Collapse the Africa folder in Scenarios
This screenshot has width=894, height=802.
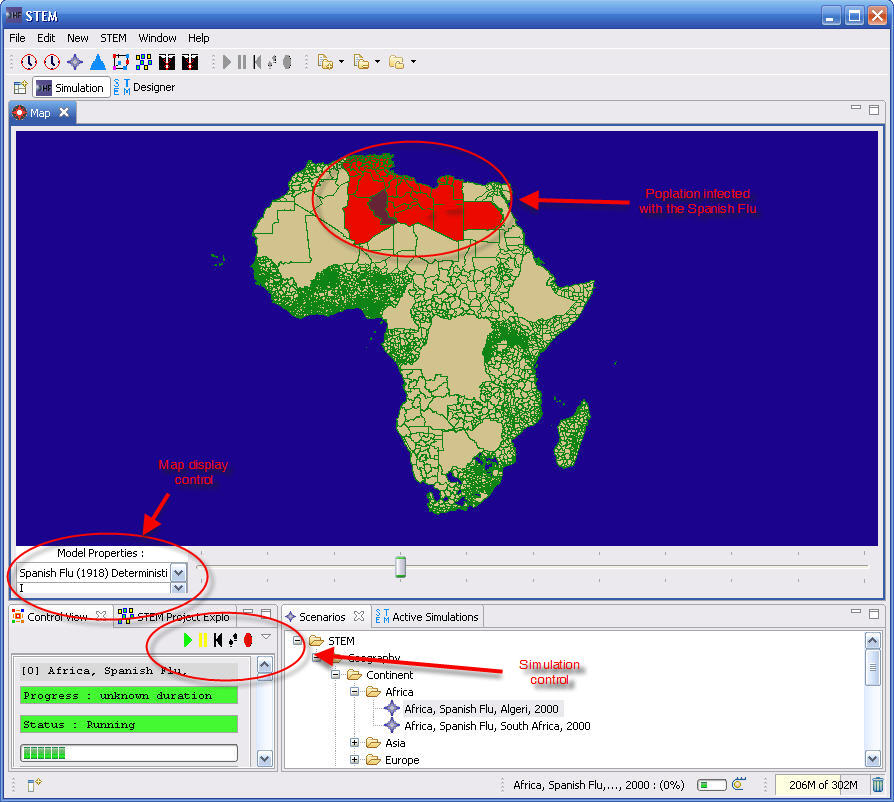355,692
